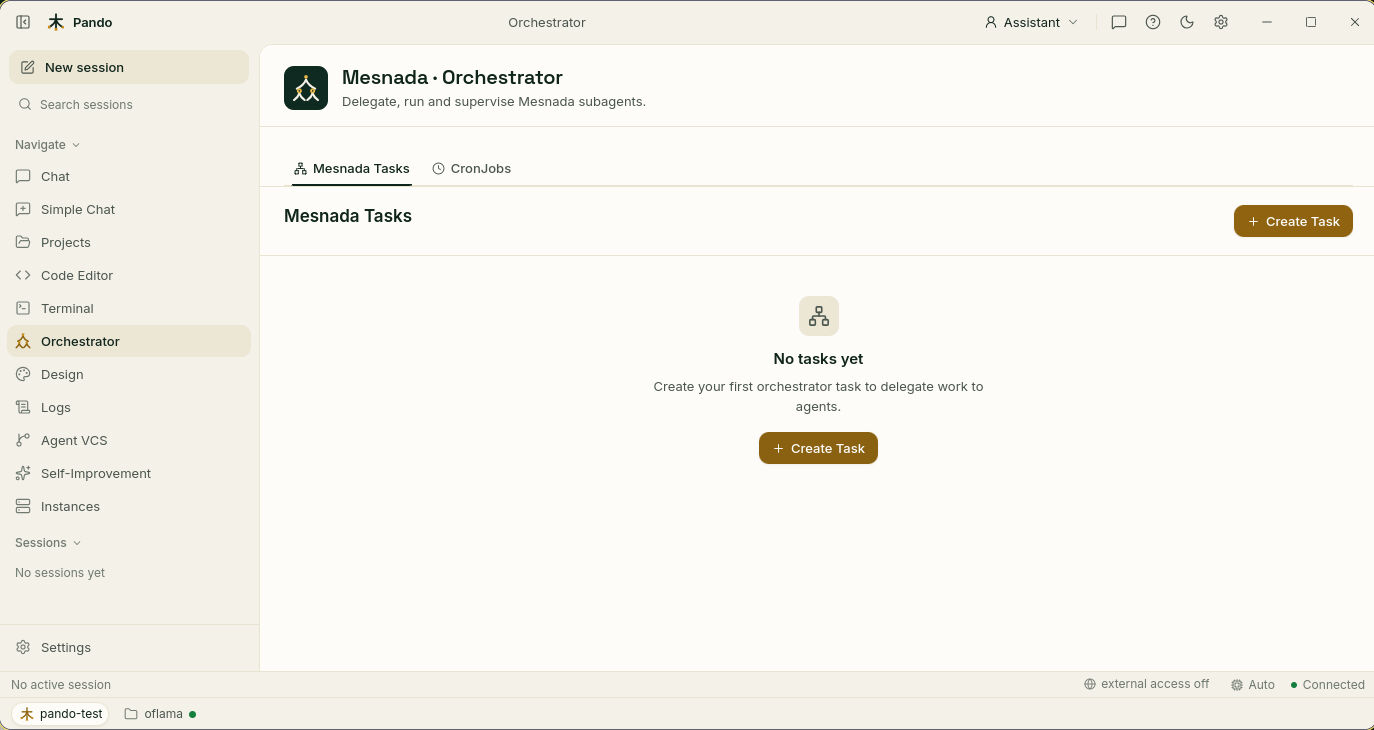The height and width of the screenshot is (730, 1374).
Task: Open the oflama folder in status bar
Action: pyautogui.click(x=160, y=714)
